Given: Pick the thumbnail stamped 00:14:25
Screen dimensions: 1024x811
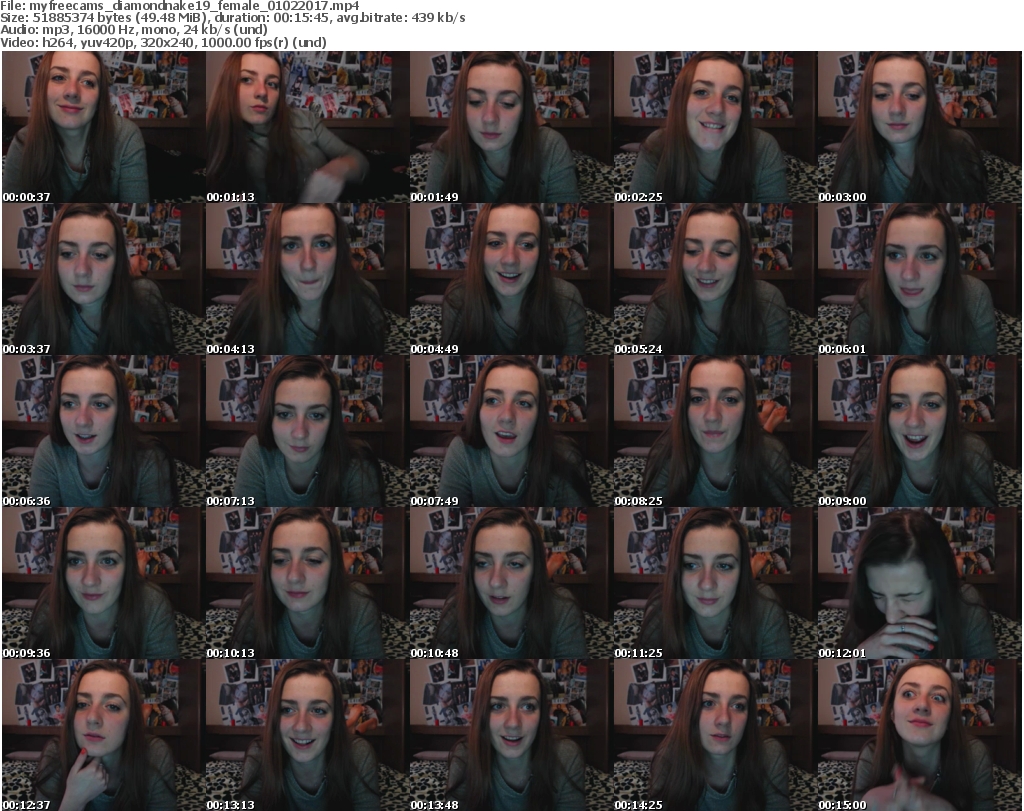Looking at the screenshot, I should point(715,735).
